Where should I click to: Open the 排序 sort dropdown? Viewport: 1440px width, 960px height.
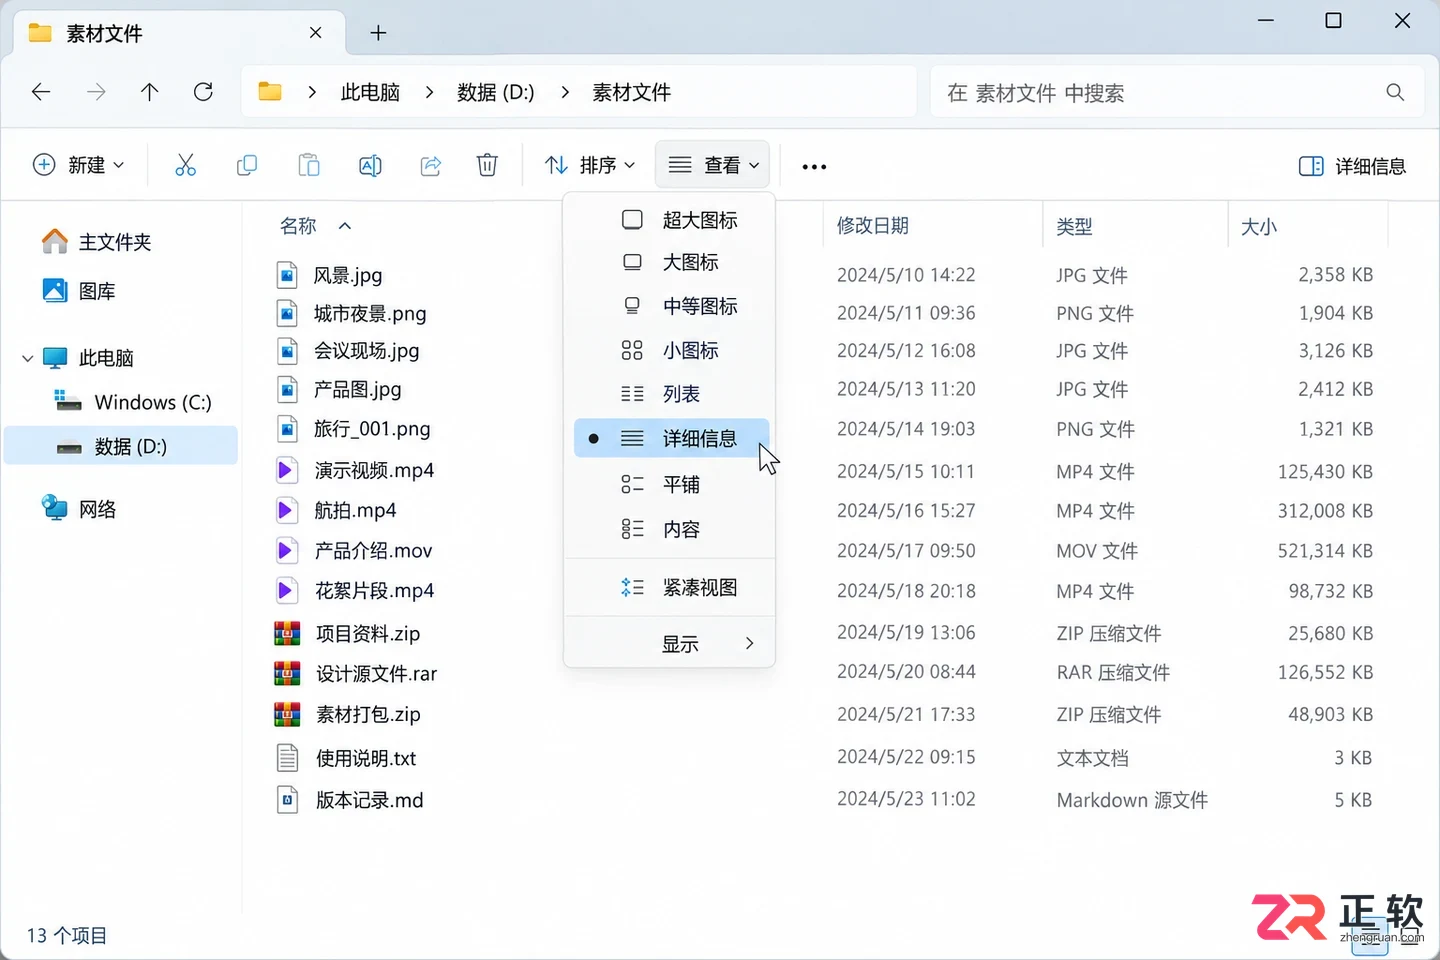click(590, 165)
